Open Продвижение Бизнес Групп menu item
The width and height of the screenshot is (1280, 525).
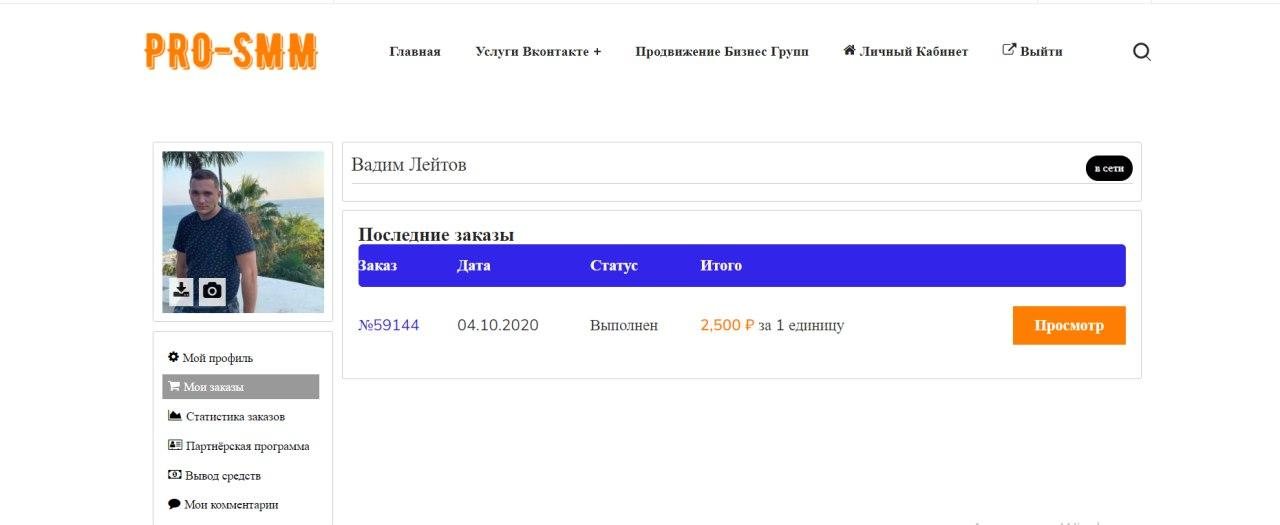[722, 52]
